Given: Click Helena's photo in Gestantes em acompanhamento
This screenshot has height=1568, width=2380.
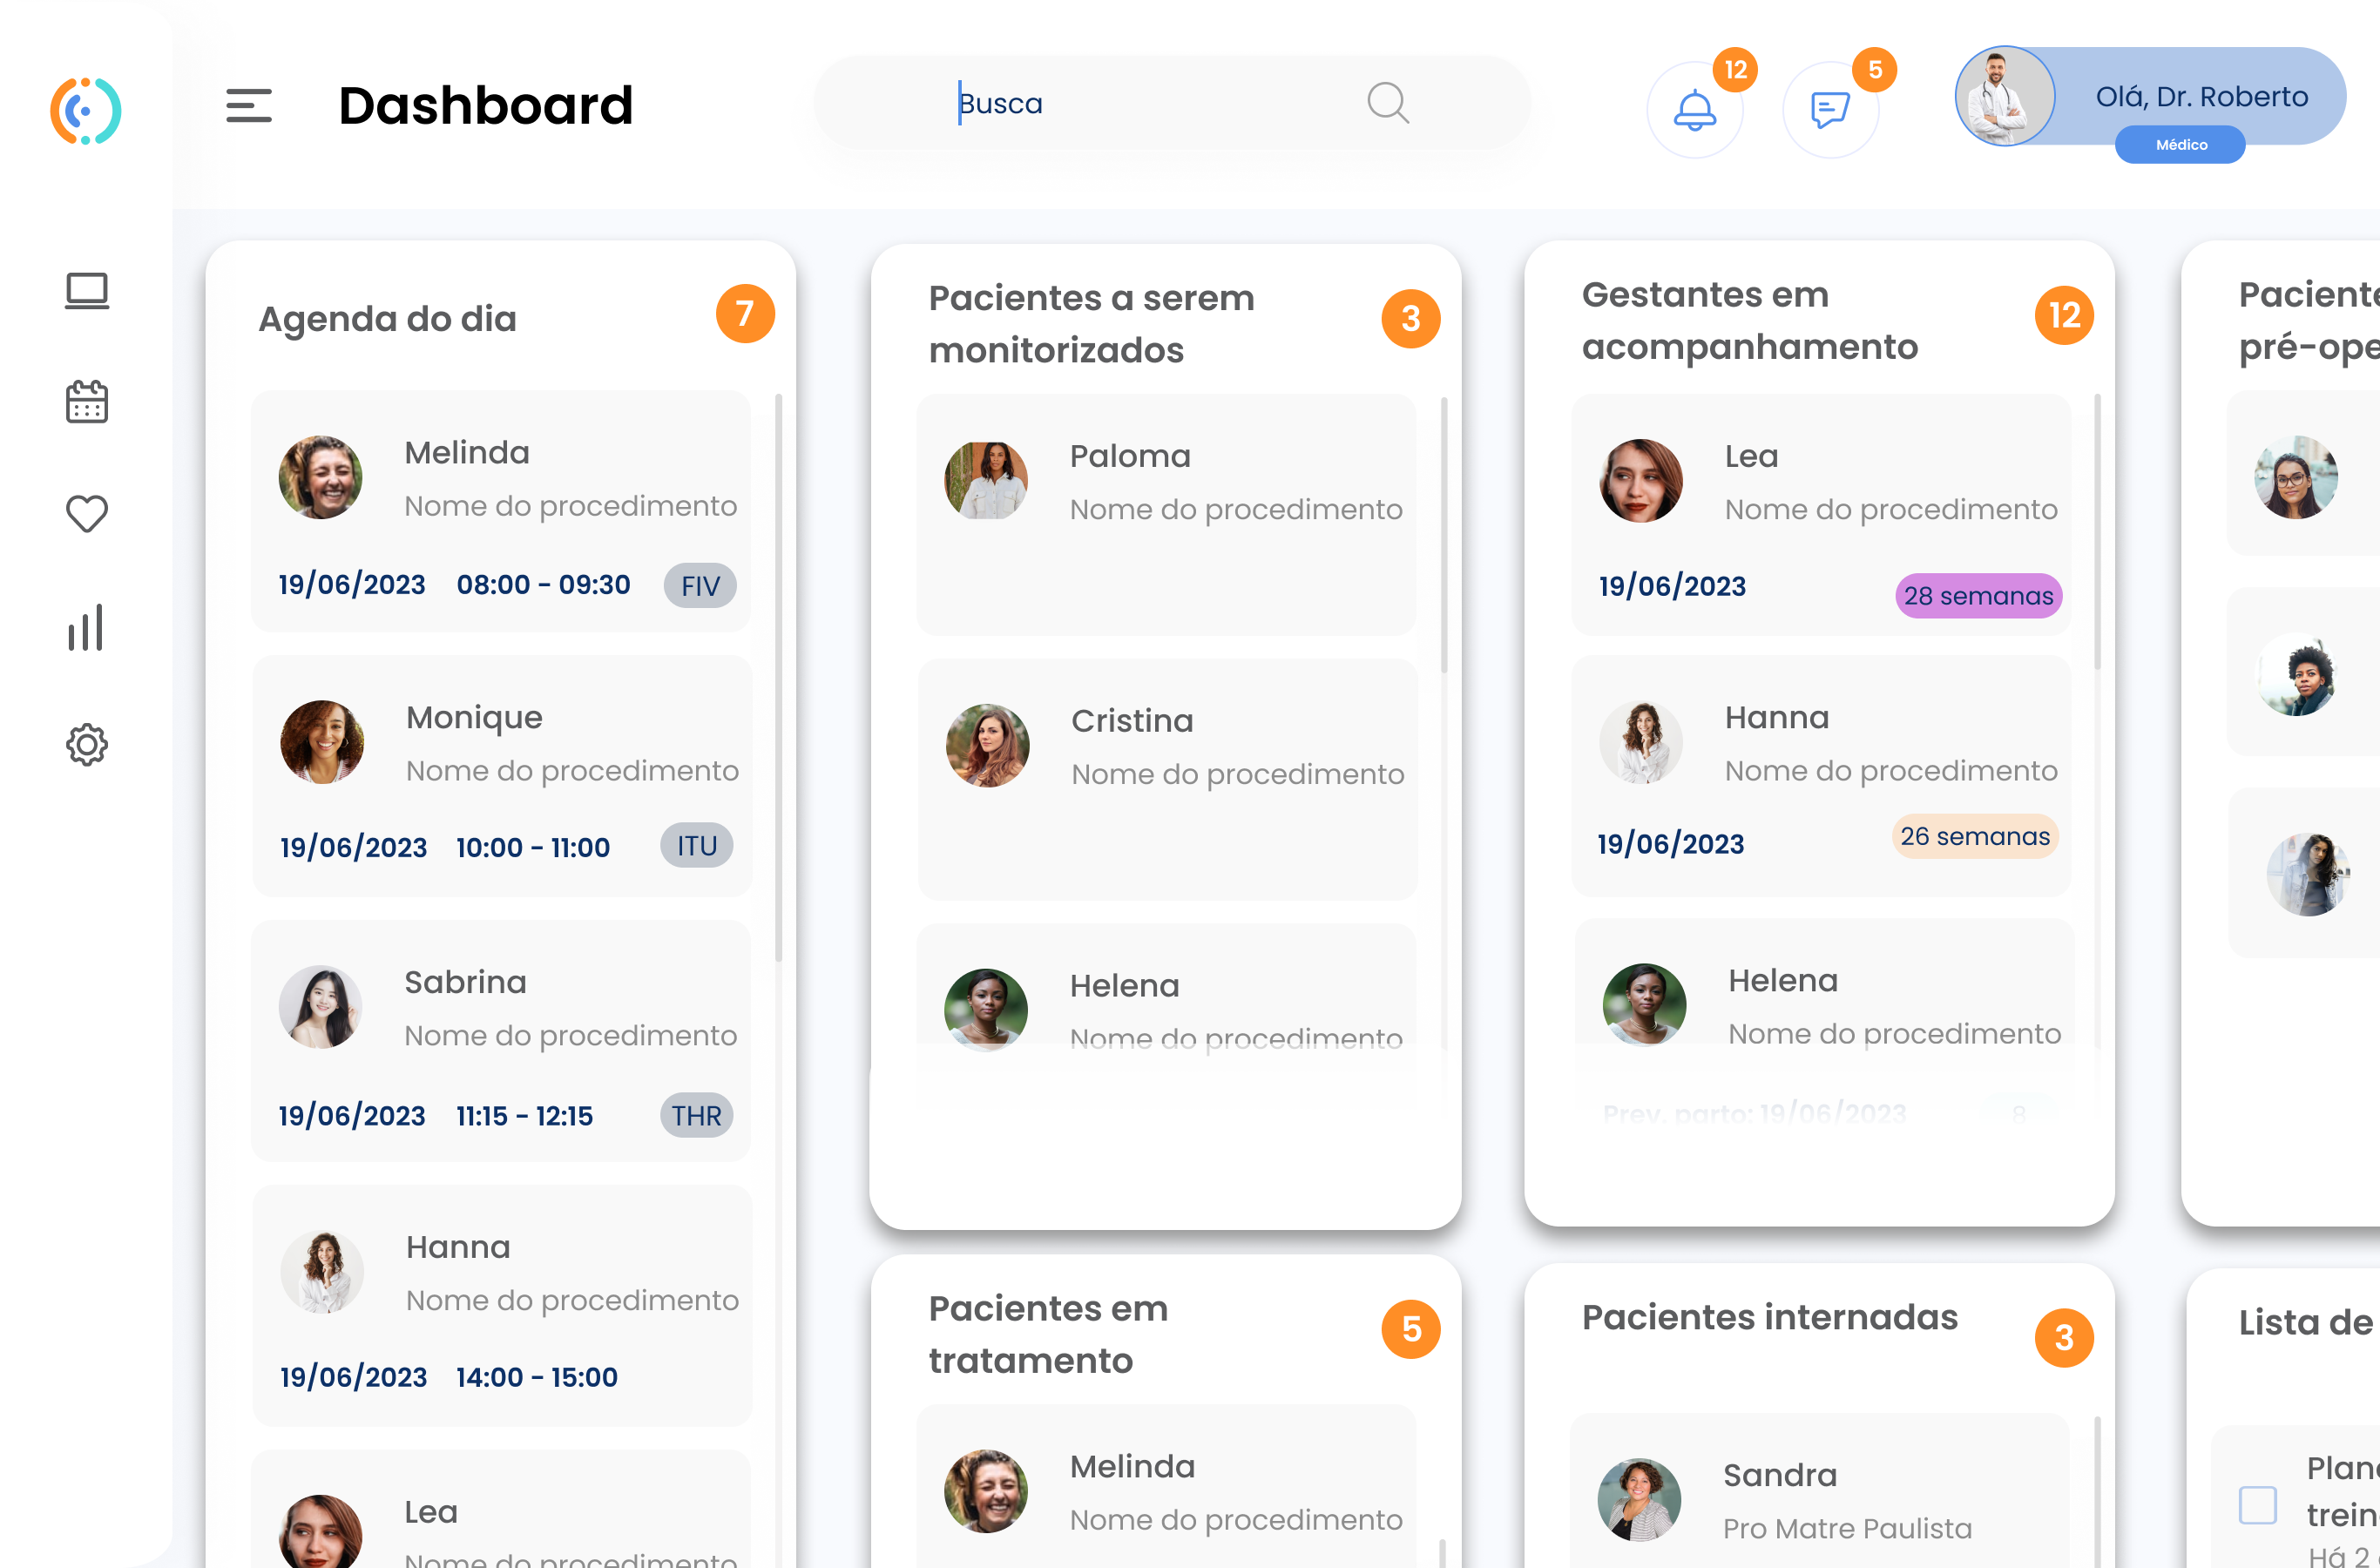Looking at the screenshot, I should [1644, 1005].
